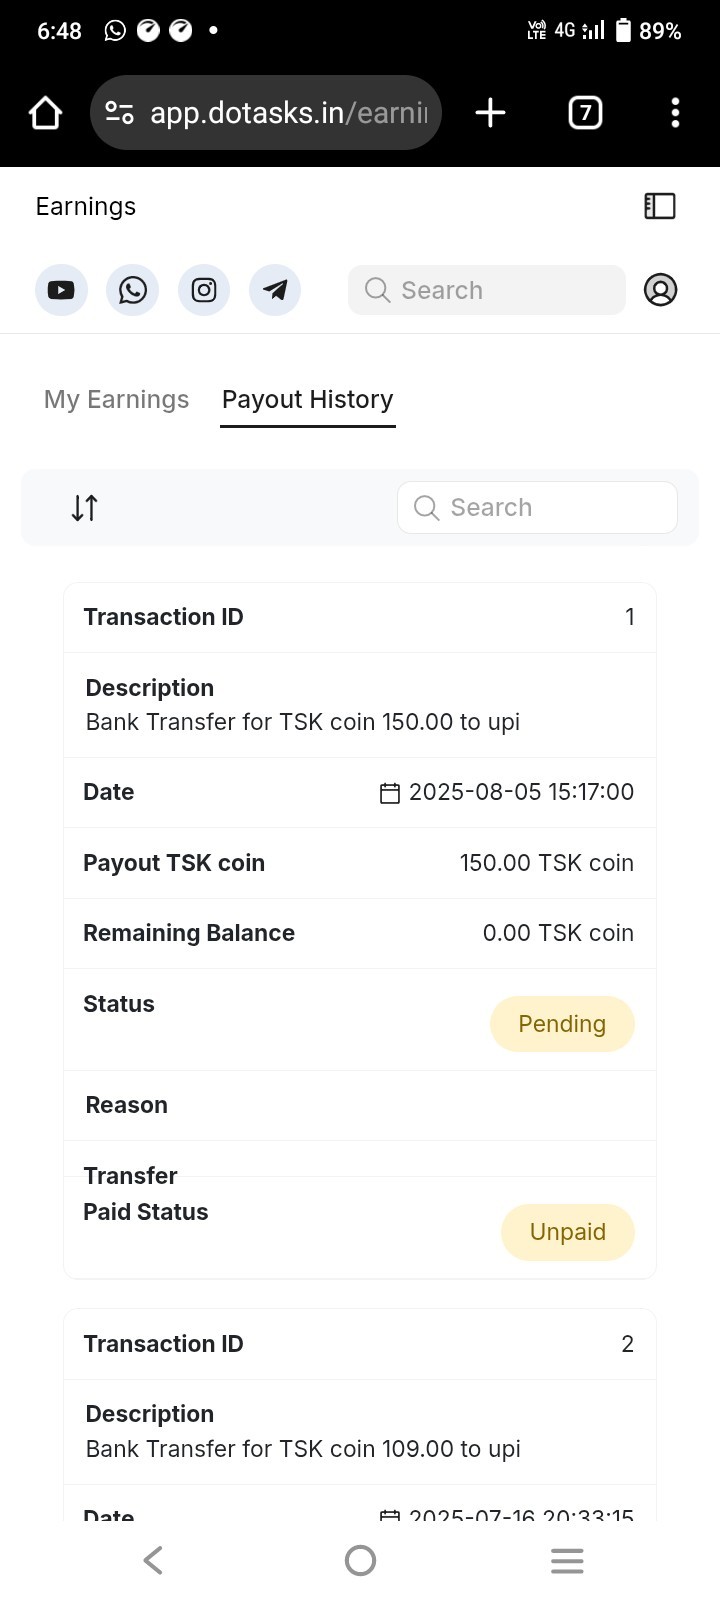Viewport: 720px width, 1600px height.
Task: Select the Payout History tab
Action: (308, 400)
